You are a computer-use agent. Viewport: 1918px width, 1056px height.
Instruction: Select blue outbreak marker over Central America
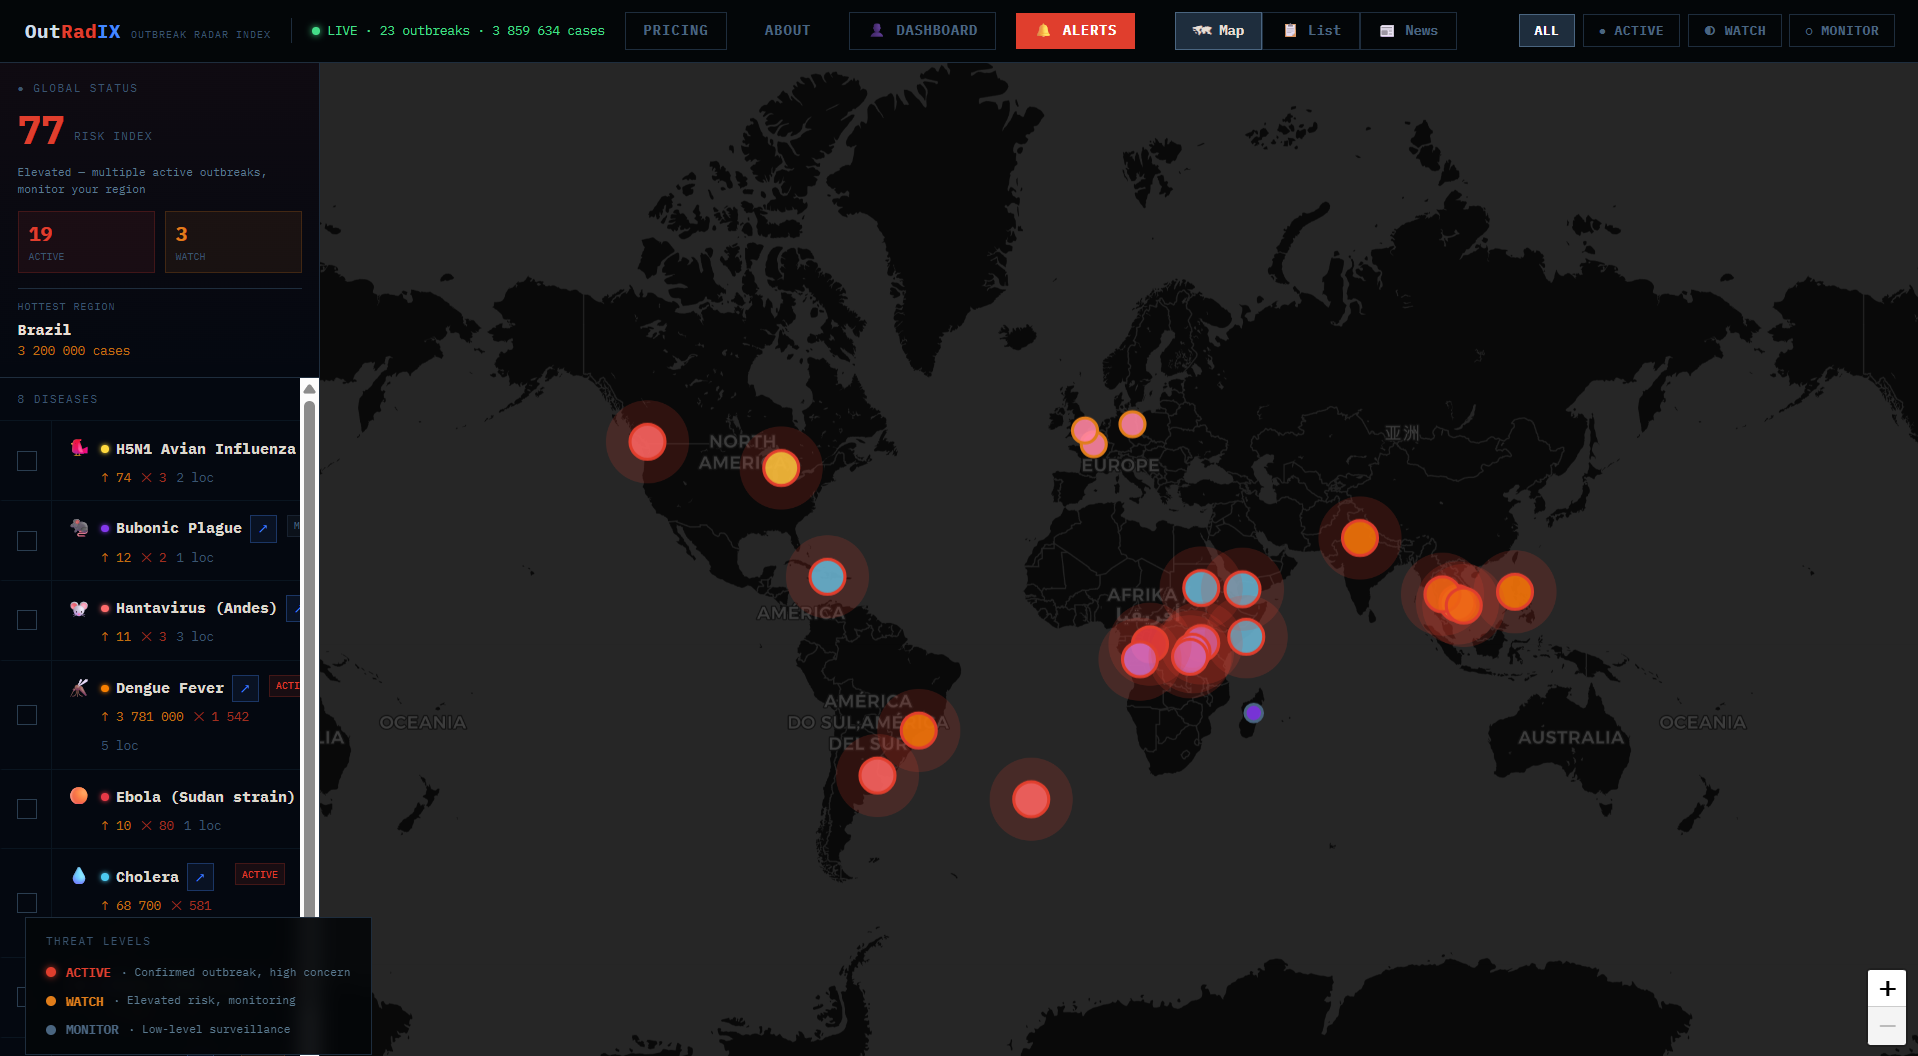827,576
